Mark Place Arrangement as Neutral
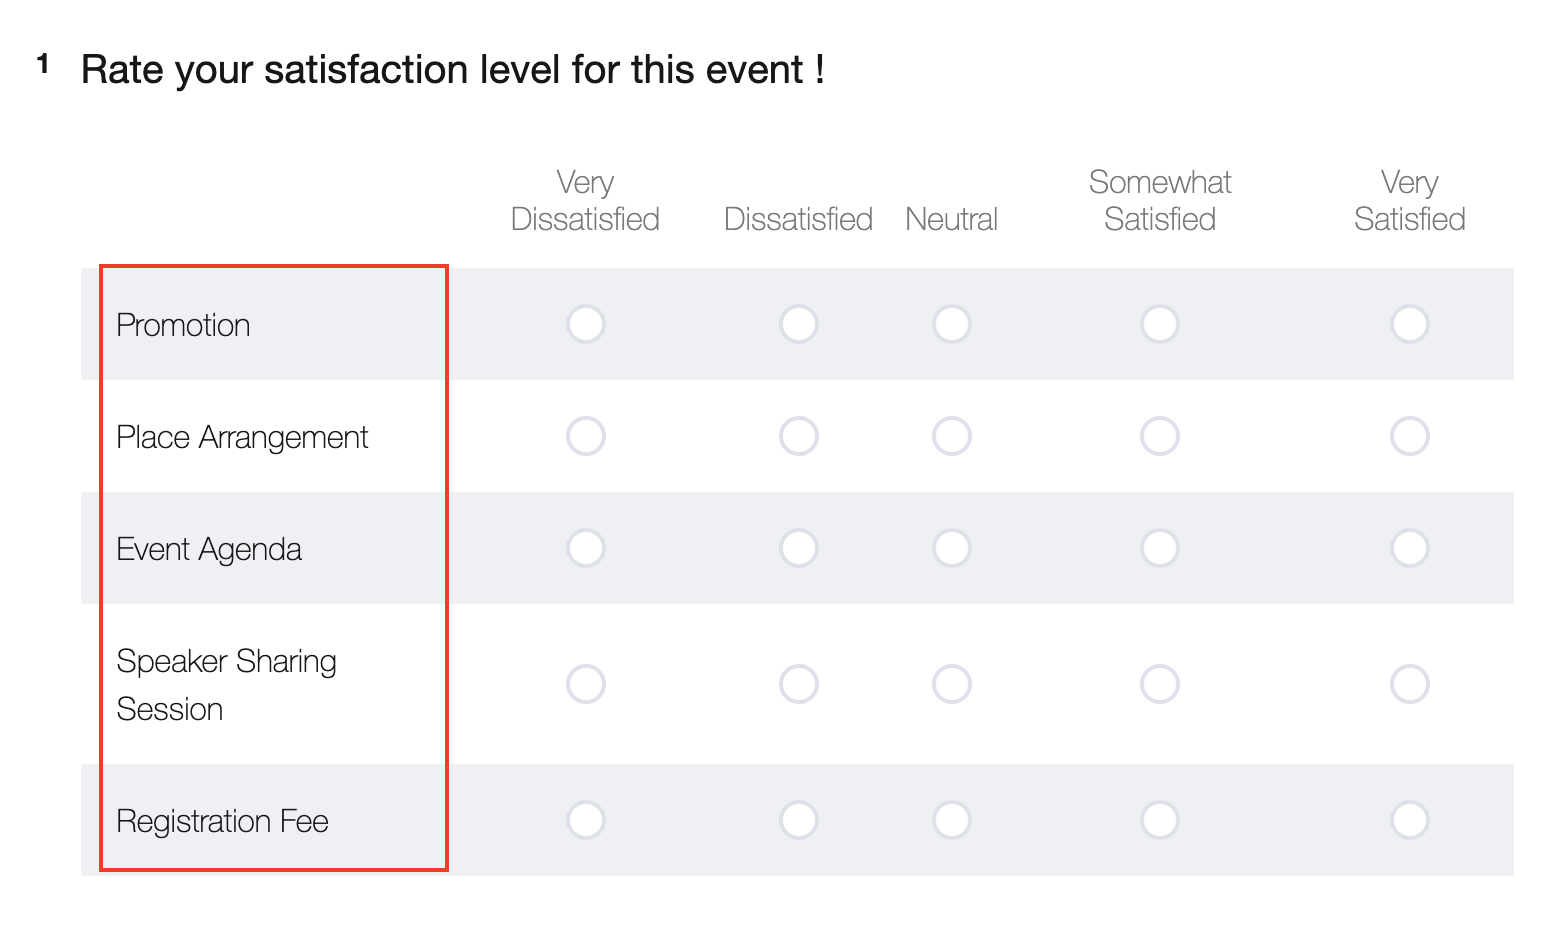The height and width of the screenshot is (946, 1550). (951, 436)
